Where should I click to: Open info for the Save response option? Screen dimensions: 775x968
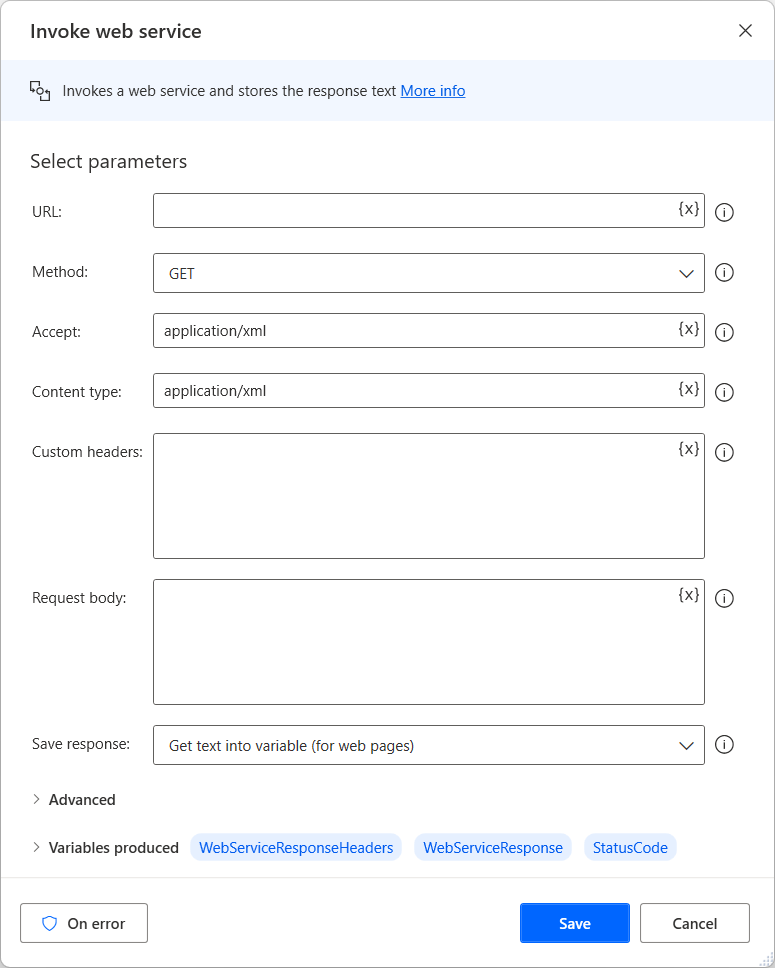[724, 745]
